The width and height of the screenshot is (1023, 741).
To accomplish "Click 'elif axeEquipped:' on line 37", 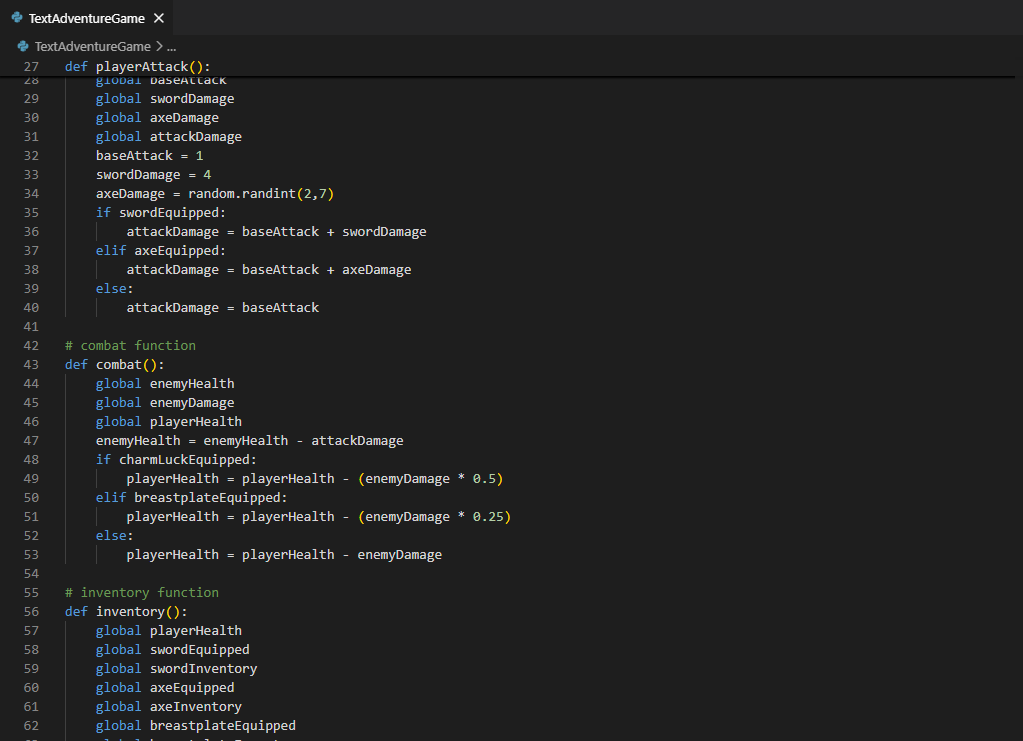I will tap(160, 250).
